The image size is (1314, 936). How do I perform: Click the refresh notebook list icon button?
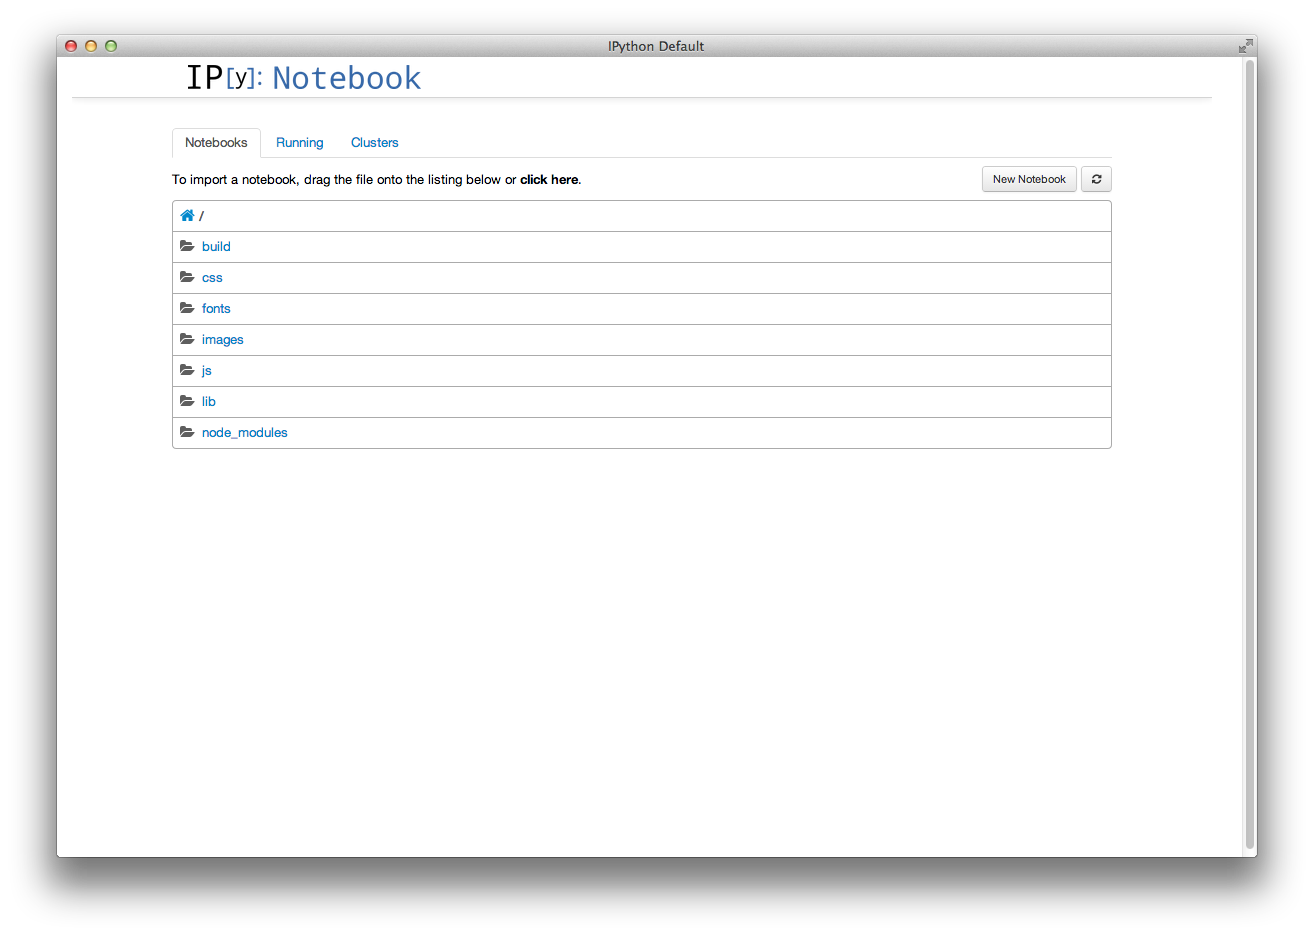pyautogui.click(x=1096, y=179)
